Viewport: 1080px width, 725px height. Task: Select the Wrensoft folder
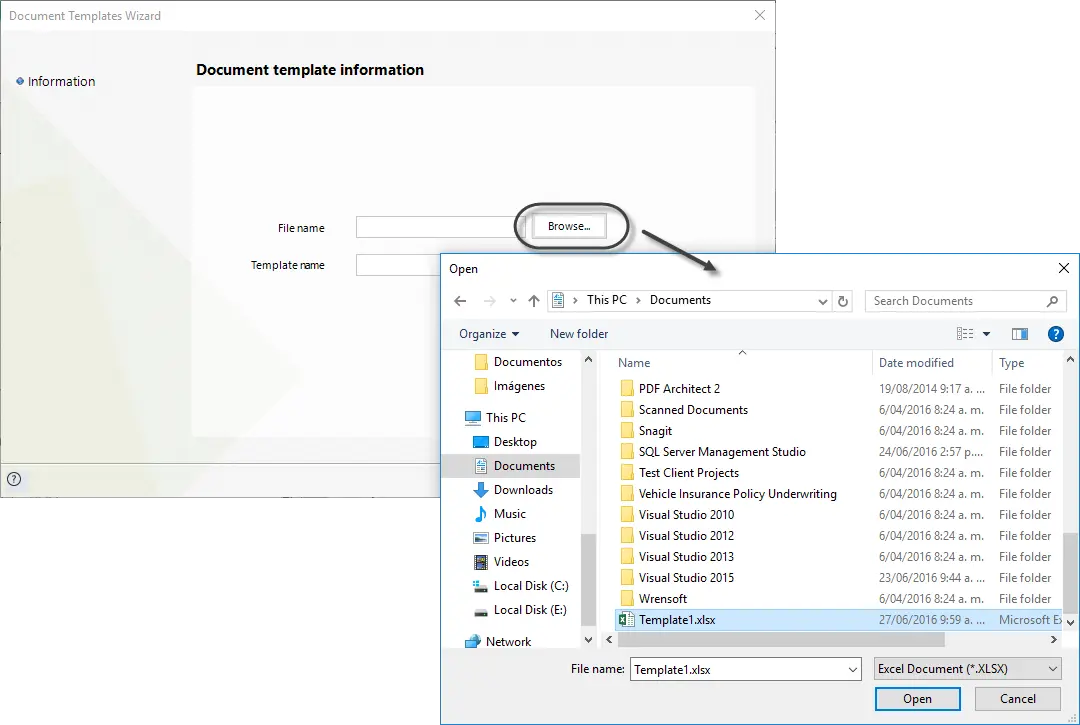pyautogui.click(x=663, y=599)
